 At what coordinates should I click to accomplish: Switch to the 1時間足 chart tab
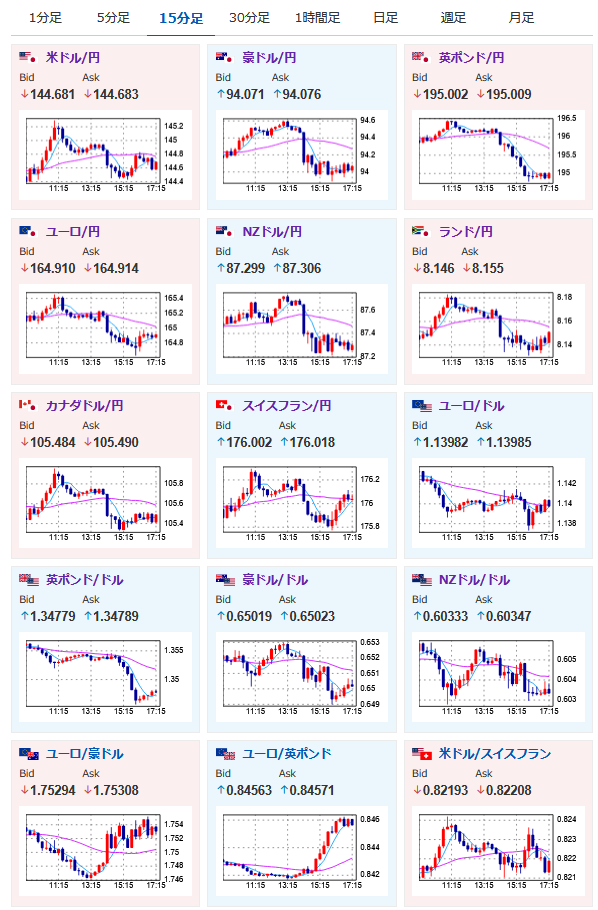317,17
